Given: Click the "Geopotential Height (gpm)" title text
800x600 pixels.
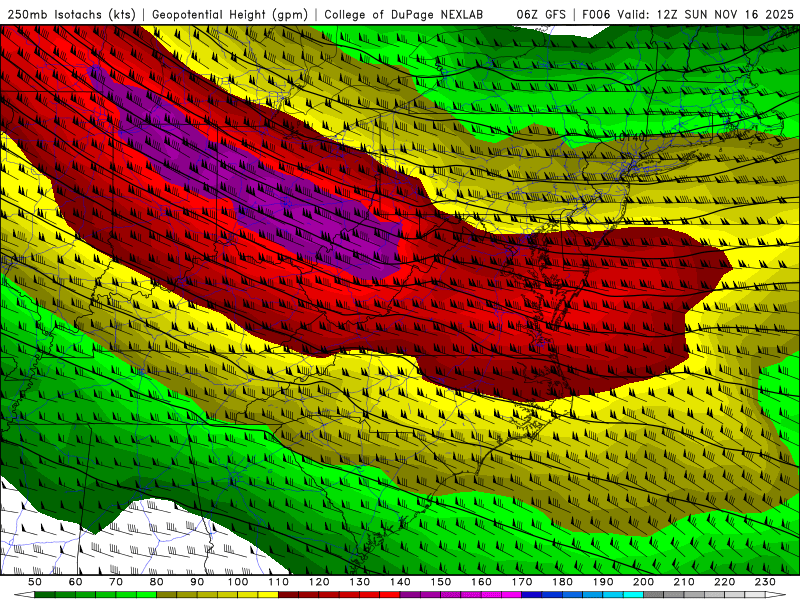Looking at the screenshot, I should click(x=230, y=15).
